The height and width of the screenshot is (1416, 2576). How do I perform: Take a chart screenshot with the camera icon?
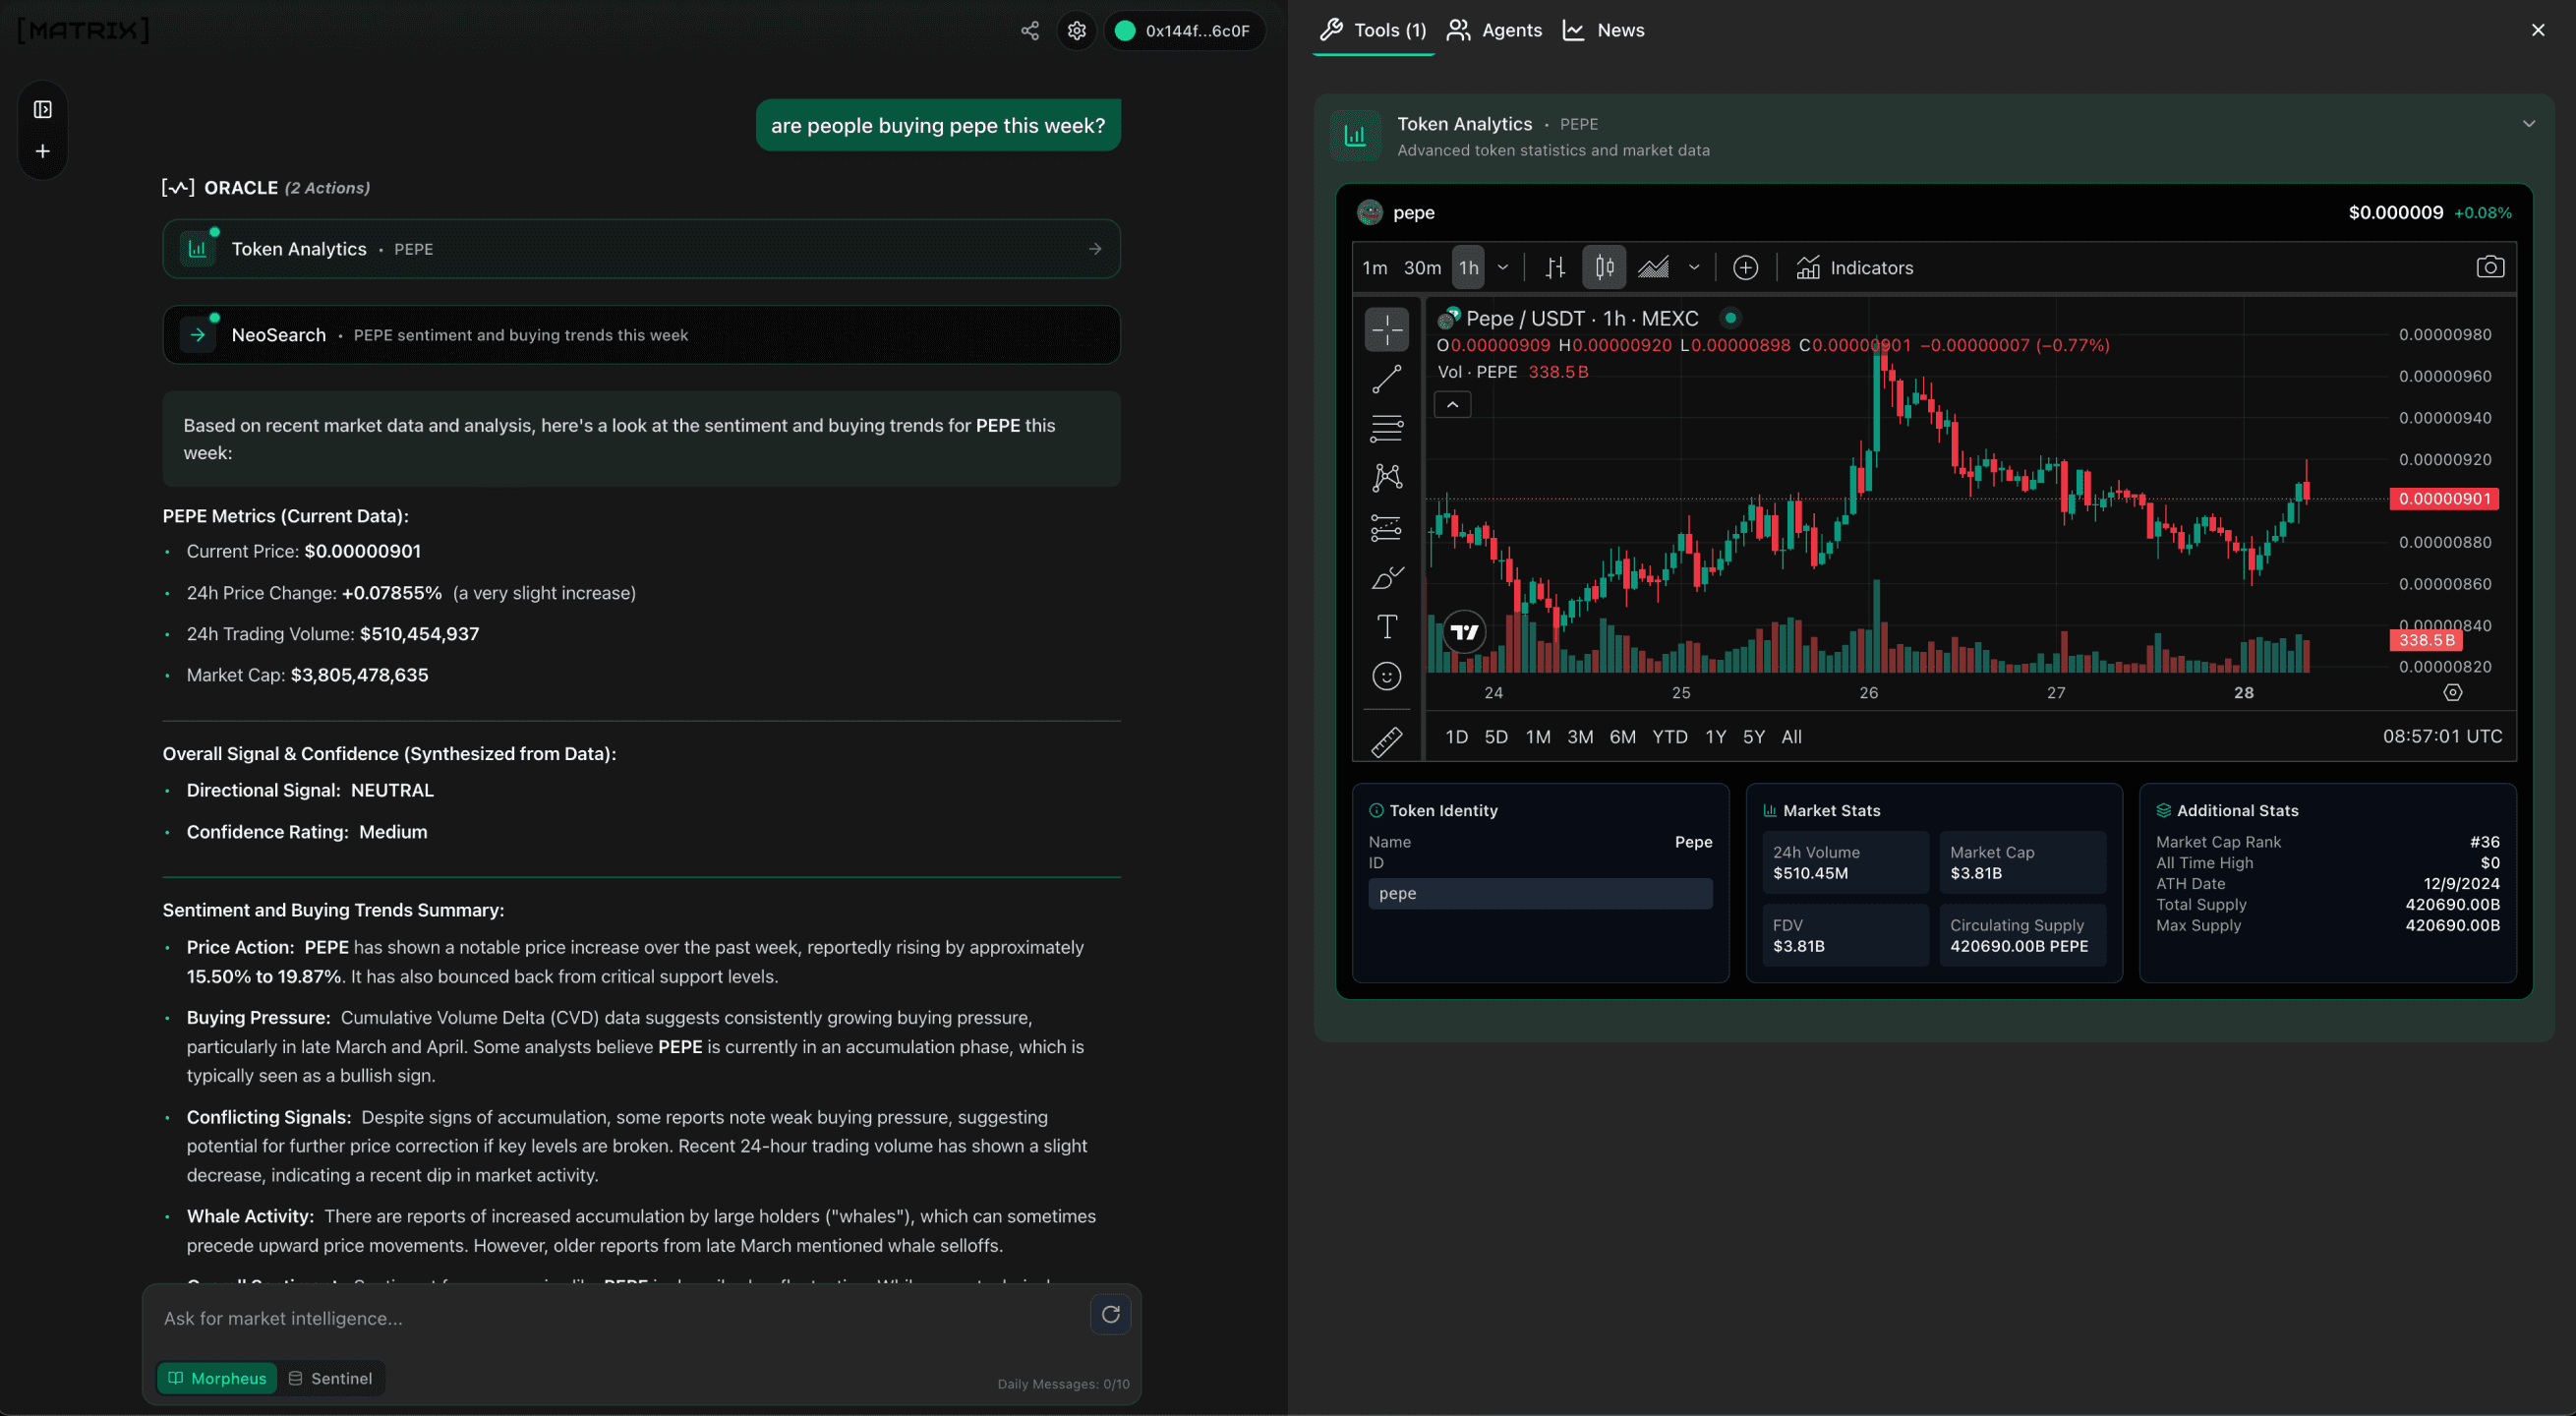click(2491, 266)
